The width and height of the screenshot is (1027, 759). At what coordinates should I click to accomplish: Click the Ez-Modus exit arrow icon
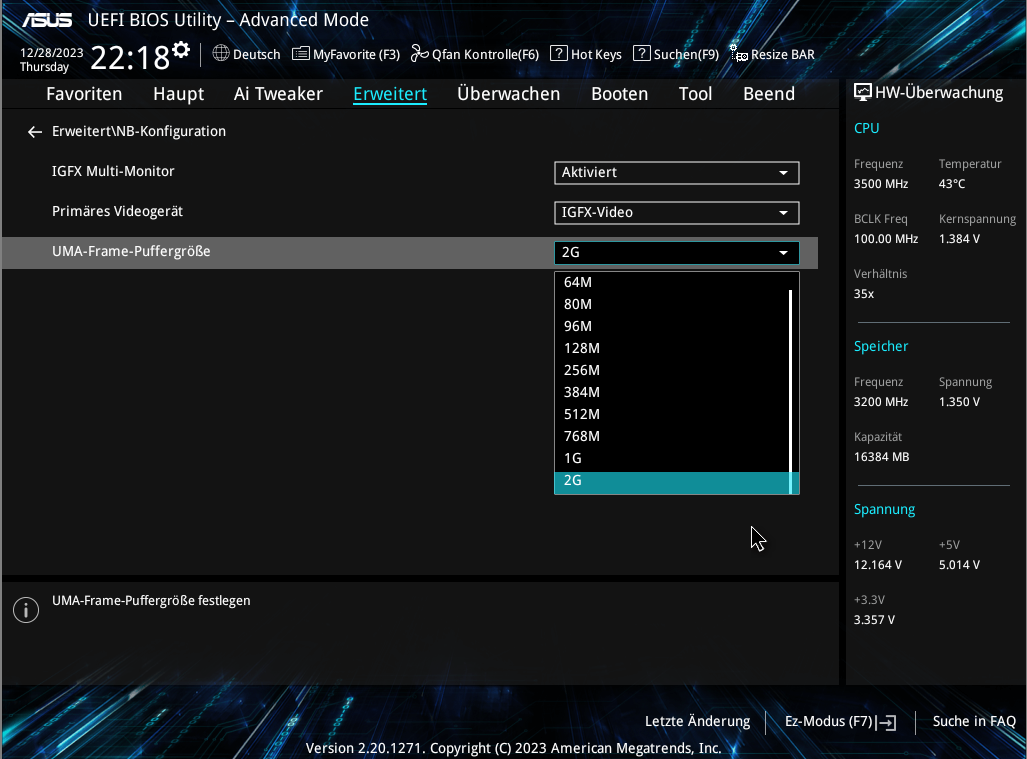coord(886,722)
